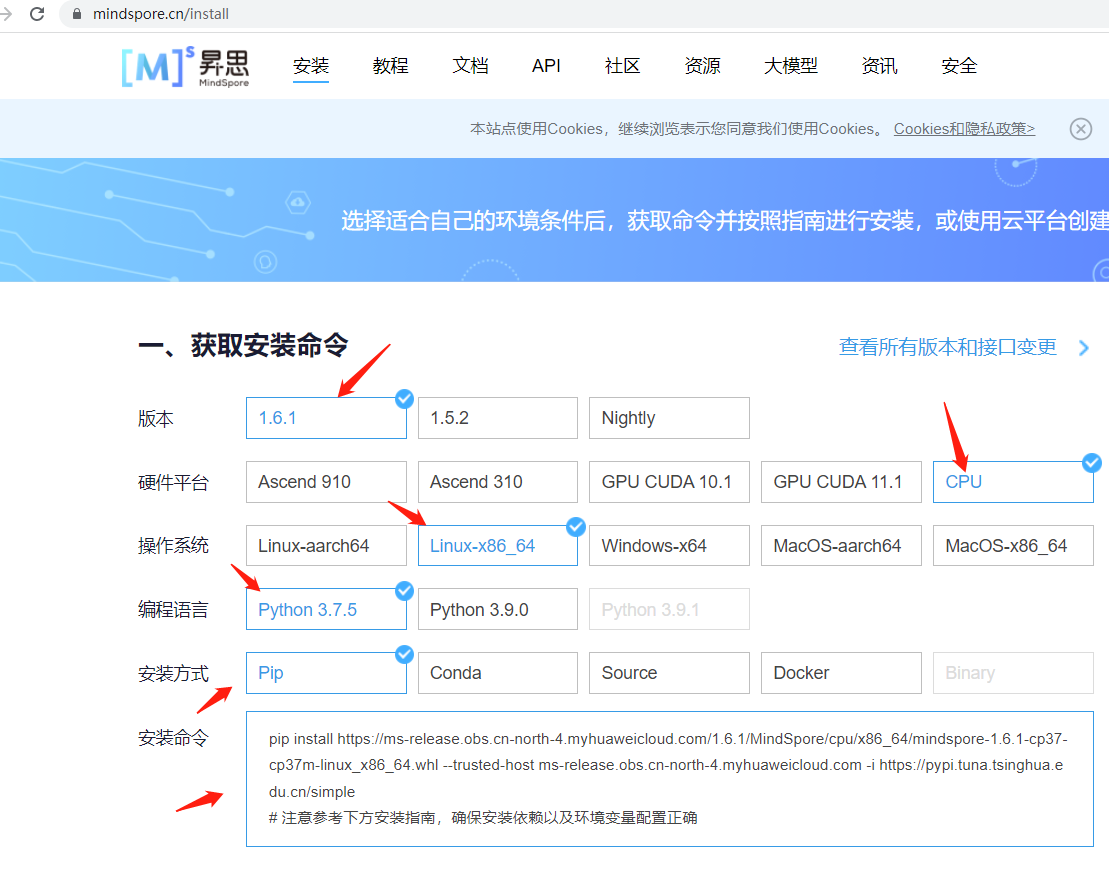Click the pip install command text box

669,779
